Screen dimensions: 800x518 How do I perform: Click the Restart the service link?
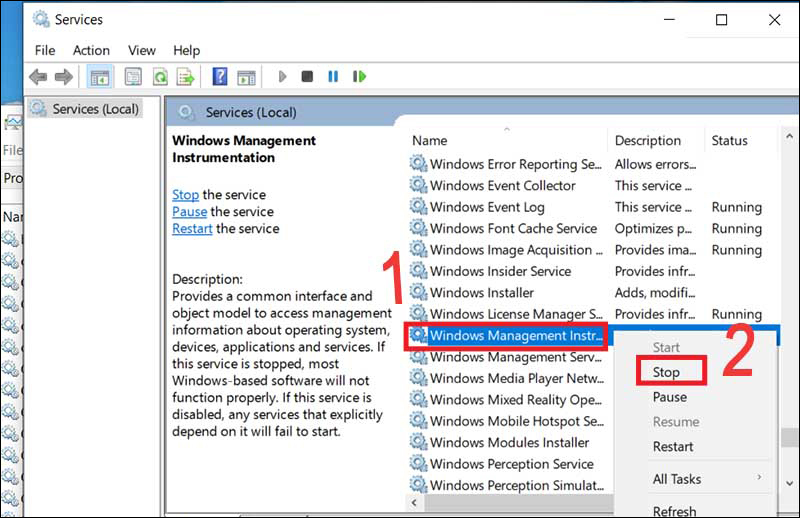pos(192,228)
